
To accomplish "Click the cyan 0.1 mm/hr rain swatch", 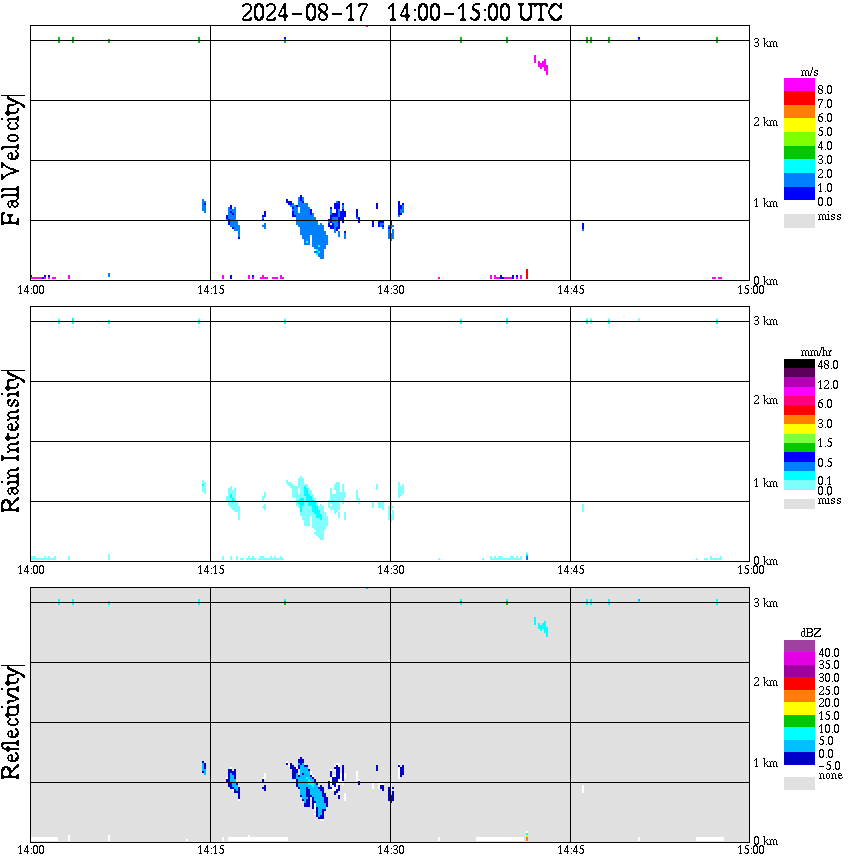I will tap(799, 476).
